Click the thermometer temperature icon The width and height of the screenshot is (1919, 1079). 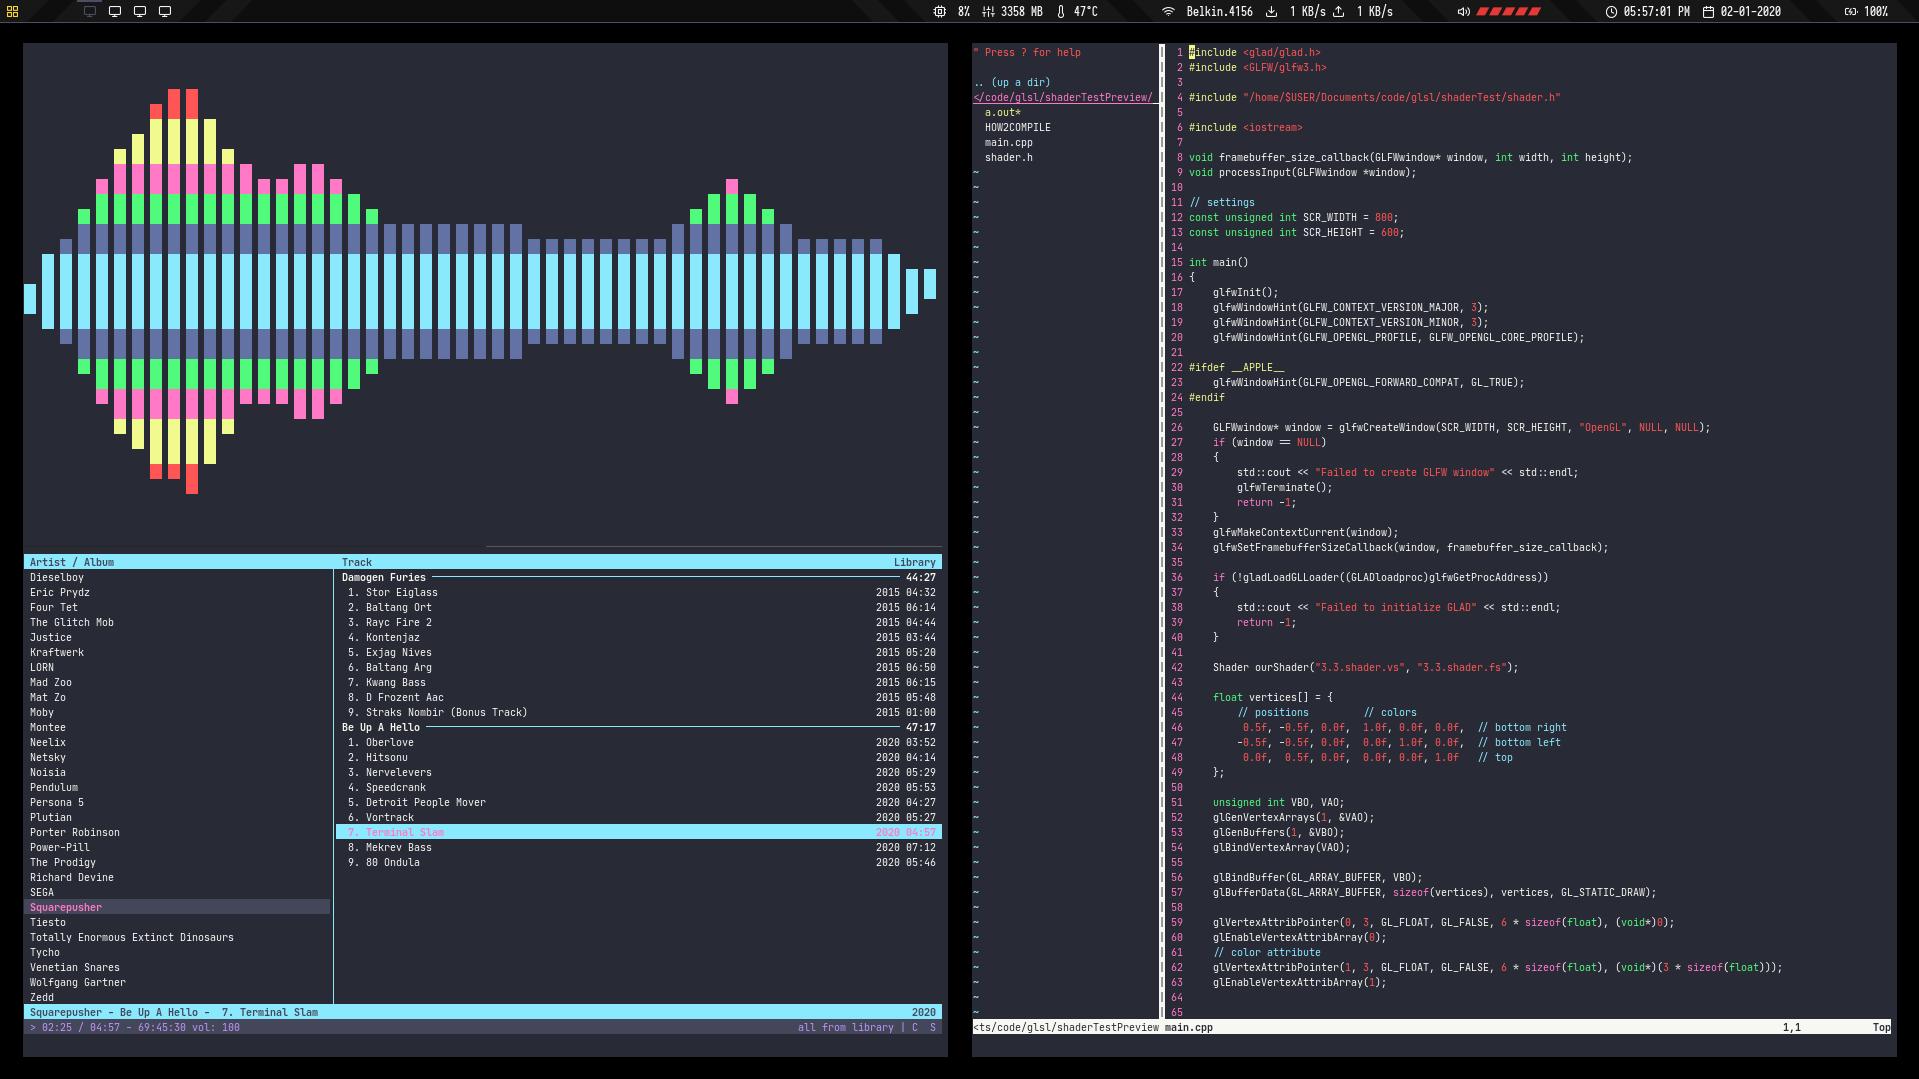(1061, 12)
